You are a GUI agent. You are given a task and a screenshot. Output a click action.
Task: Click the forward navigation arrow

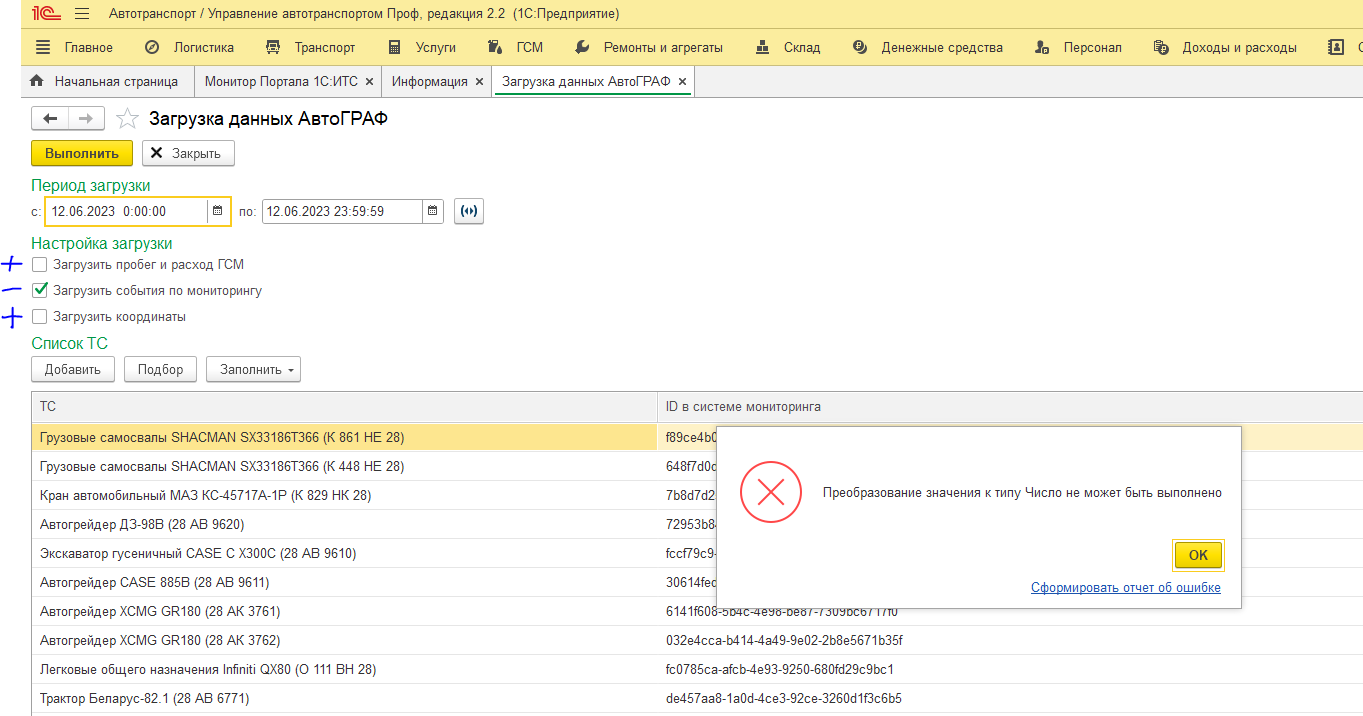tap(86, 119)
